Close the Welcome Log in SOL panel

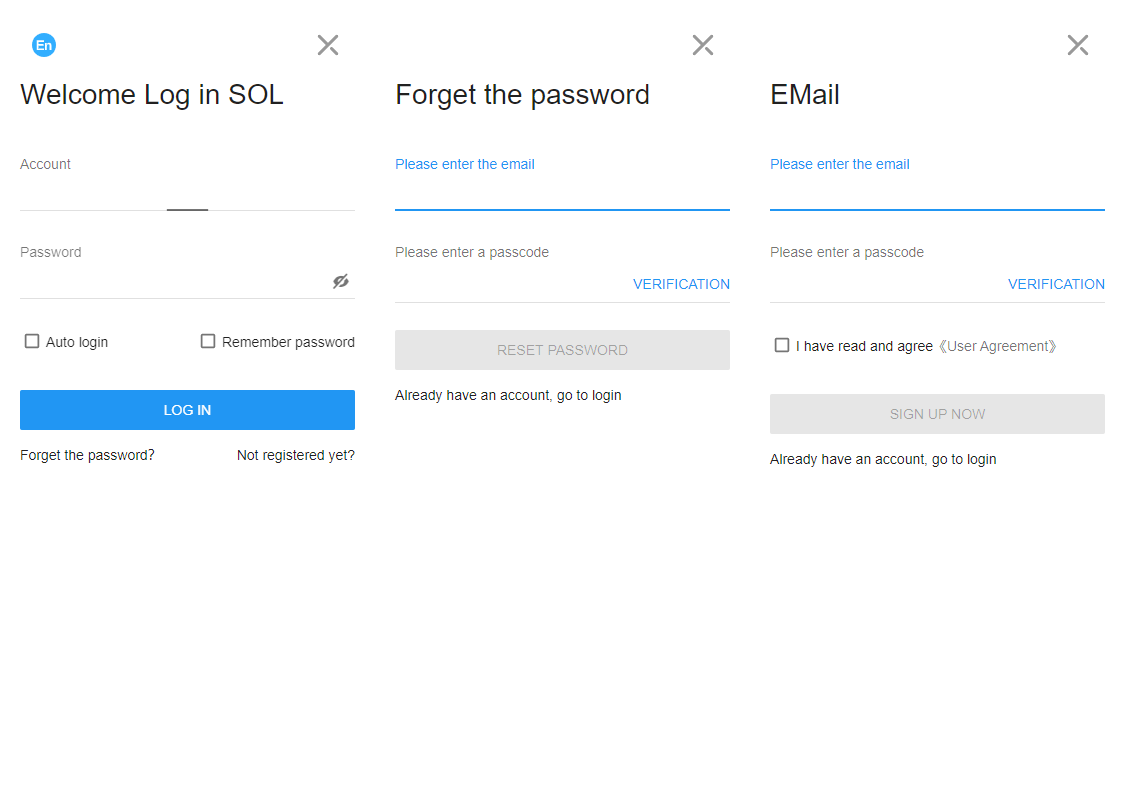[328, 45]
